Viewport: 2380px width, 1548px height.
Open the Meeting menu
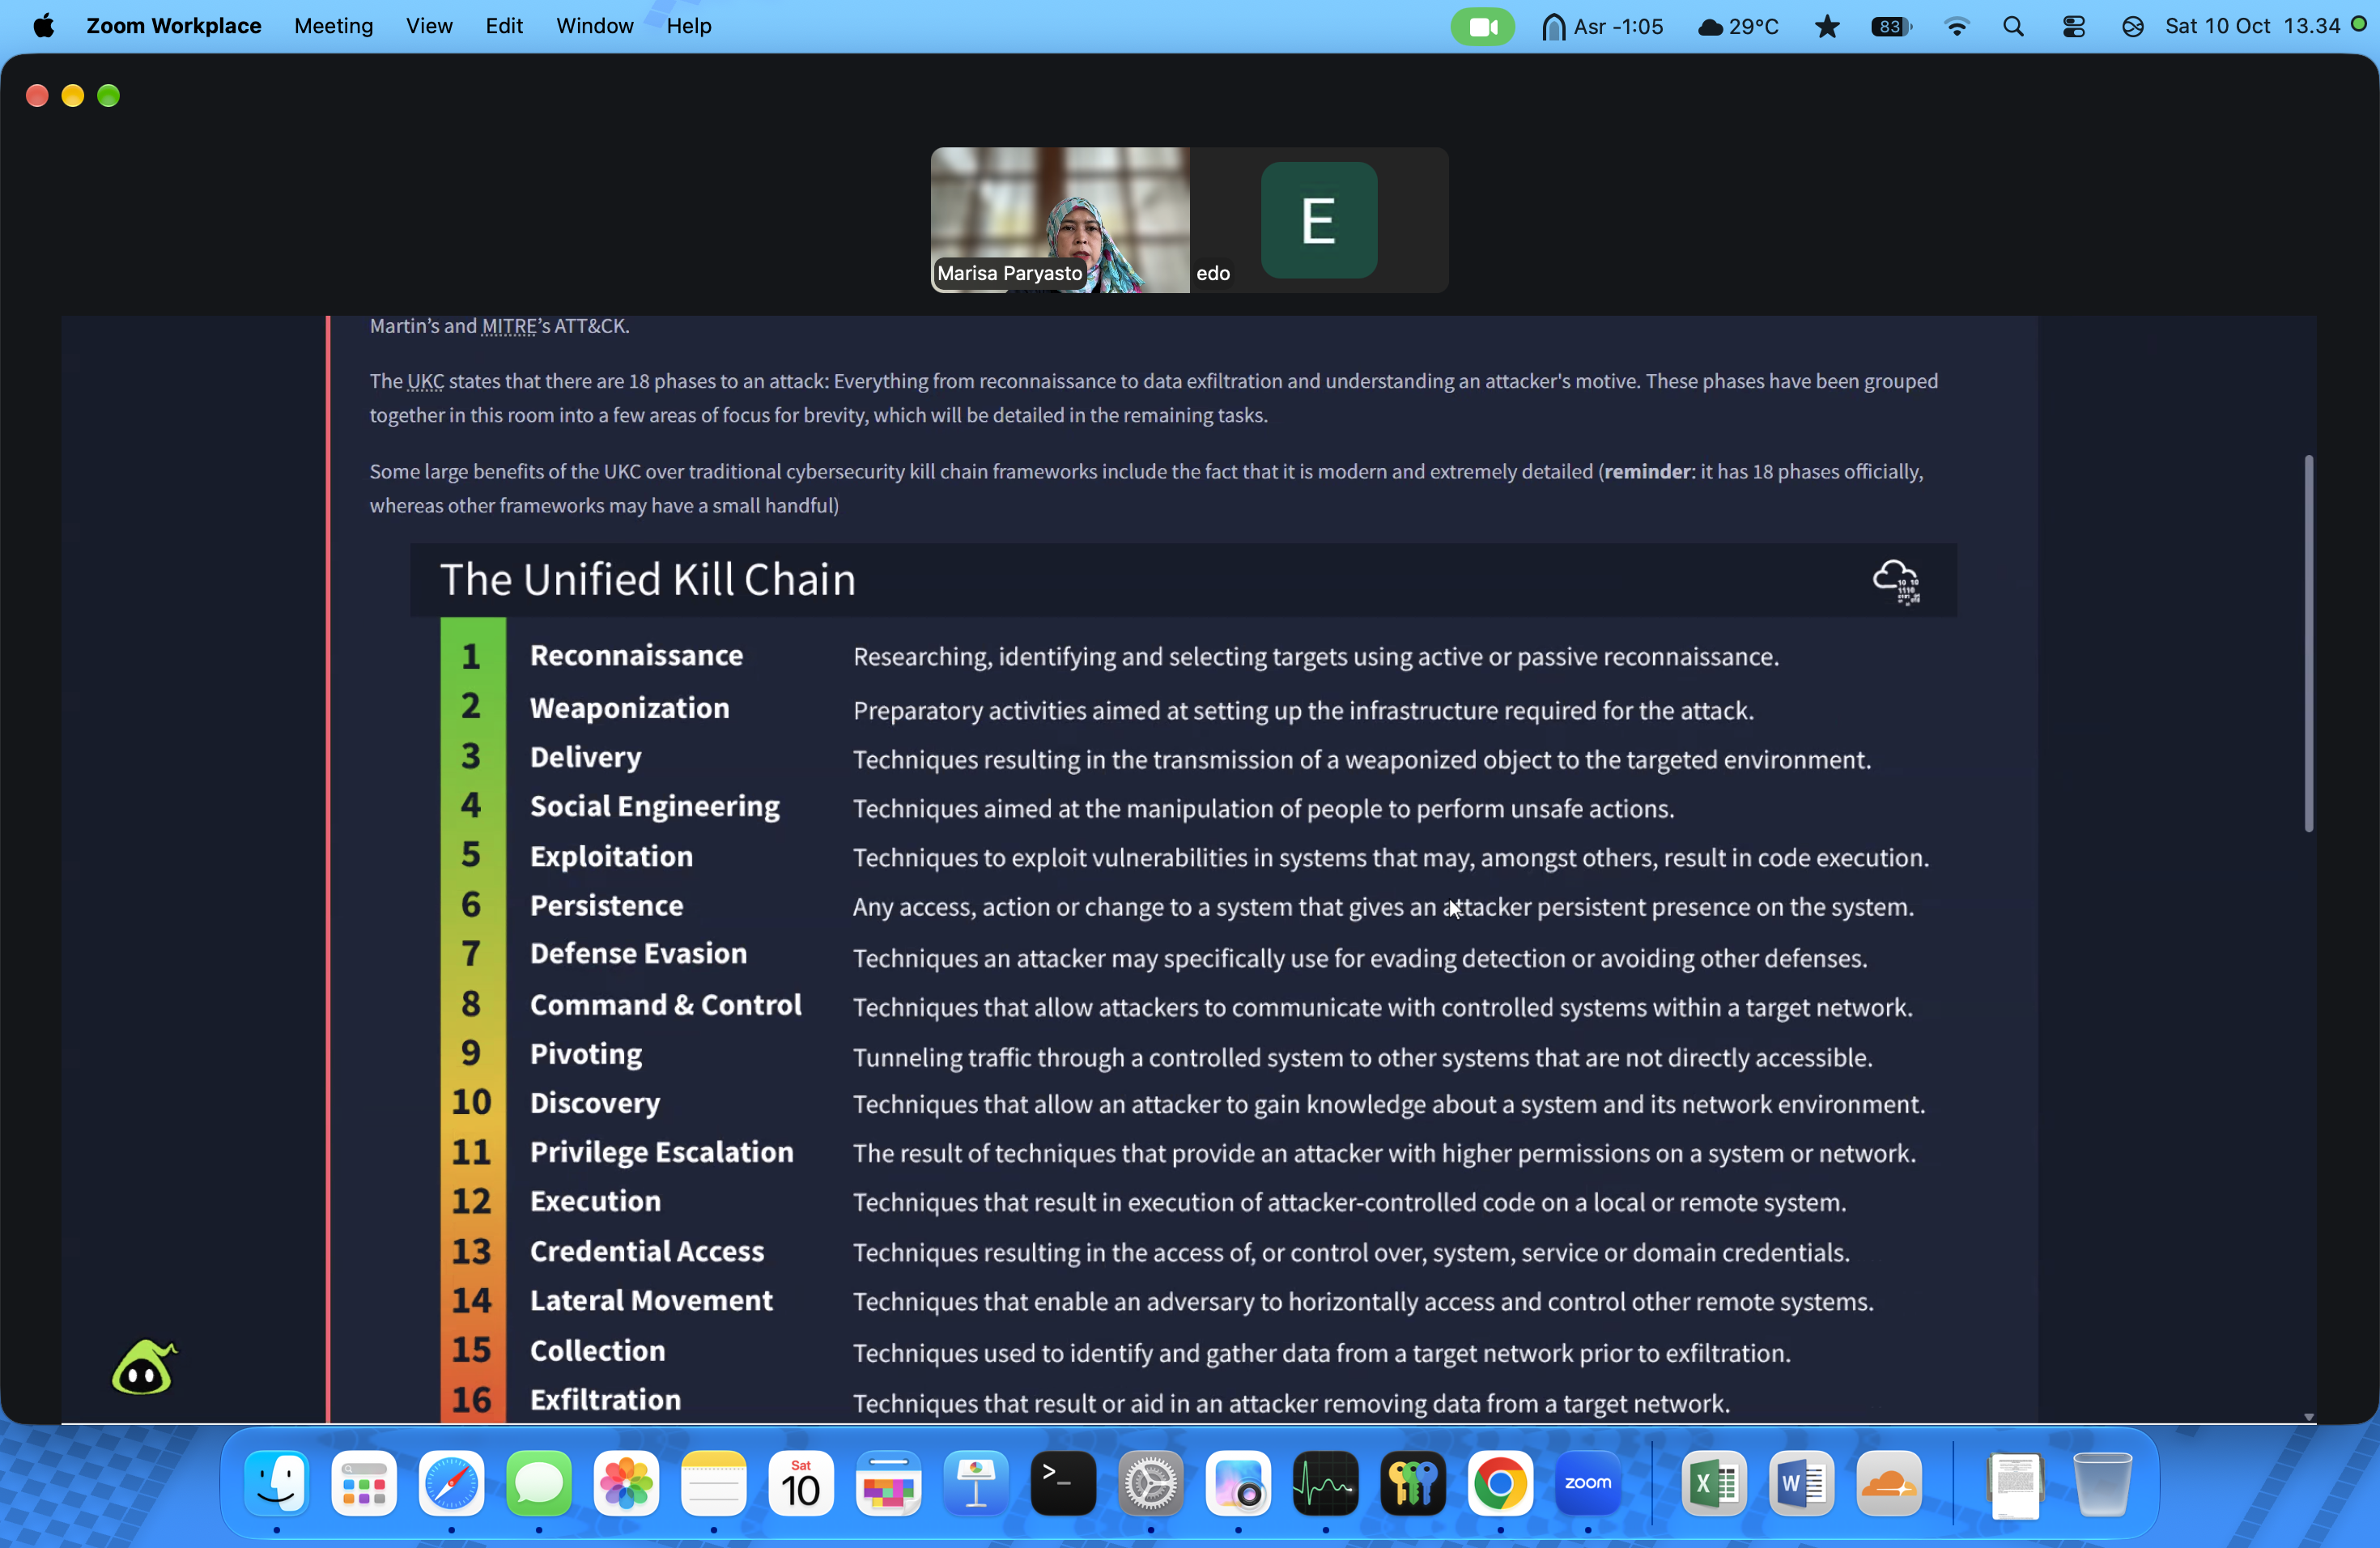pyautogui.click(x=333, y=26)
